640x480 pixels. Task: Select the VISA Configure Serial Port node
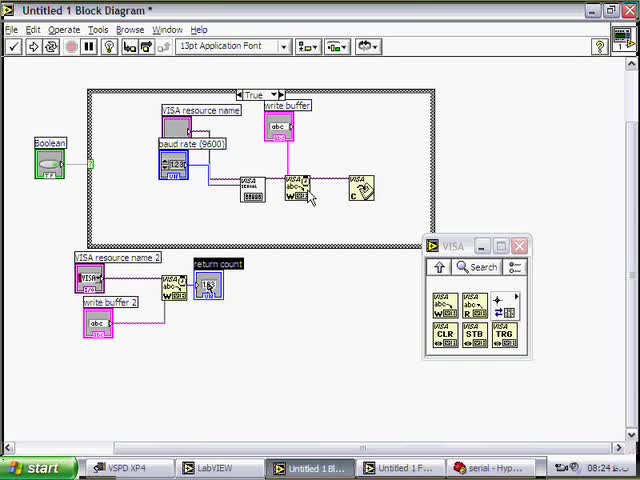tap(253, 189)
